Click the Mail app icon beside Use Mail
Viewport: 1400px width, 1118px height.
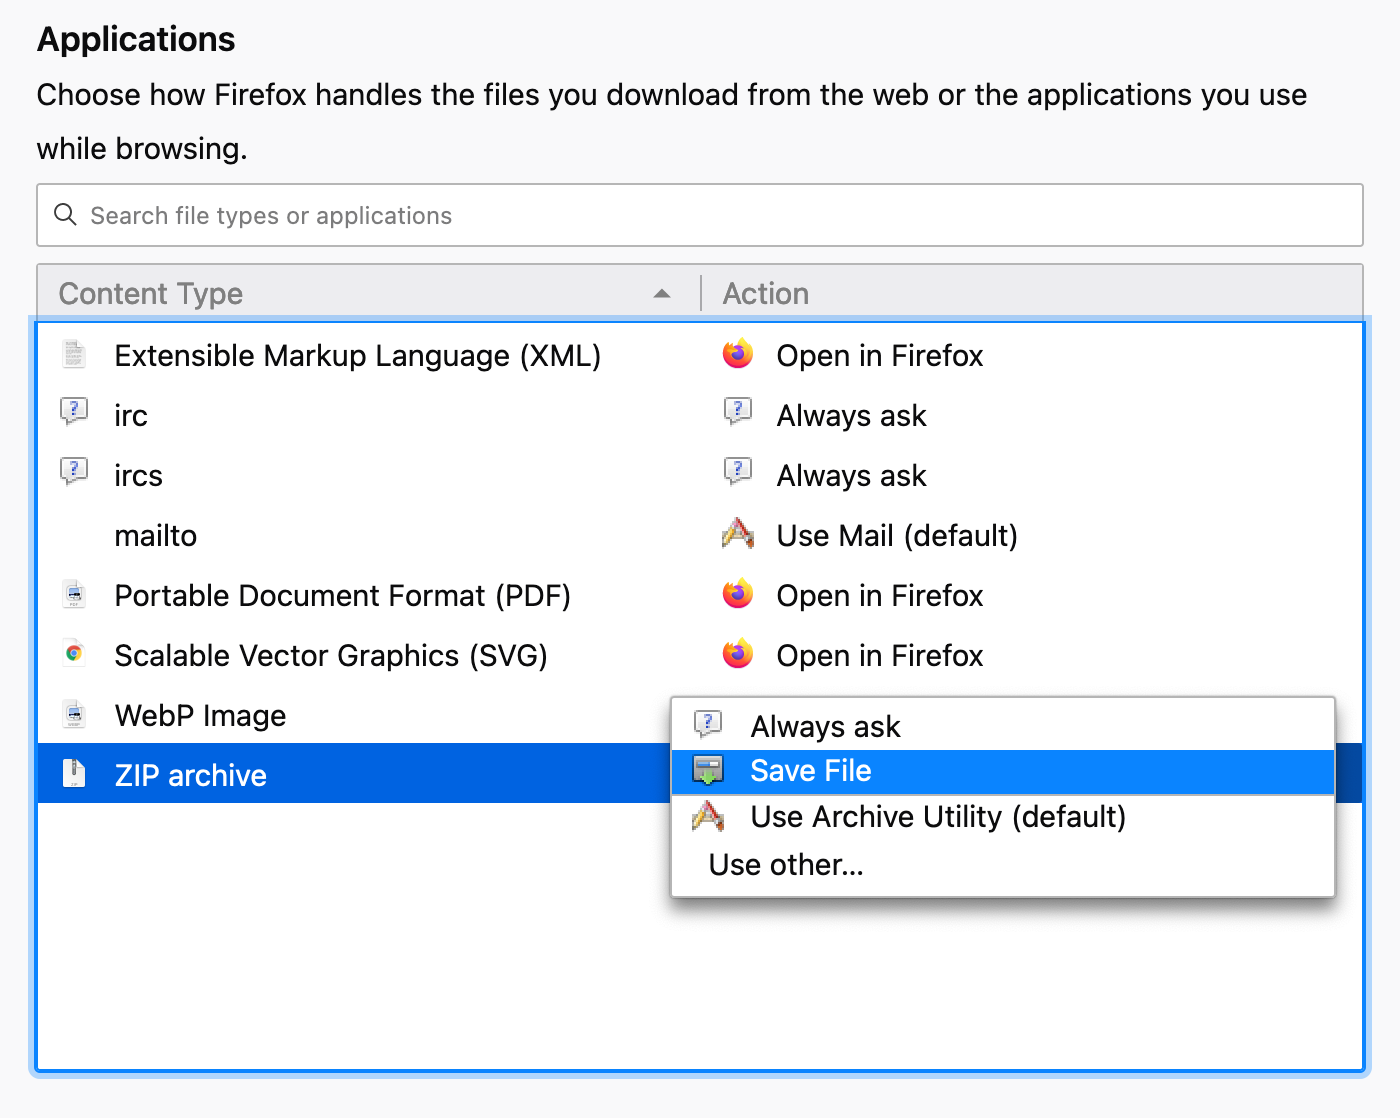coord(737,533)
